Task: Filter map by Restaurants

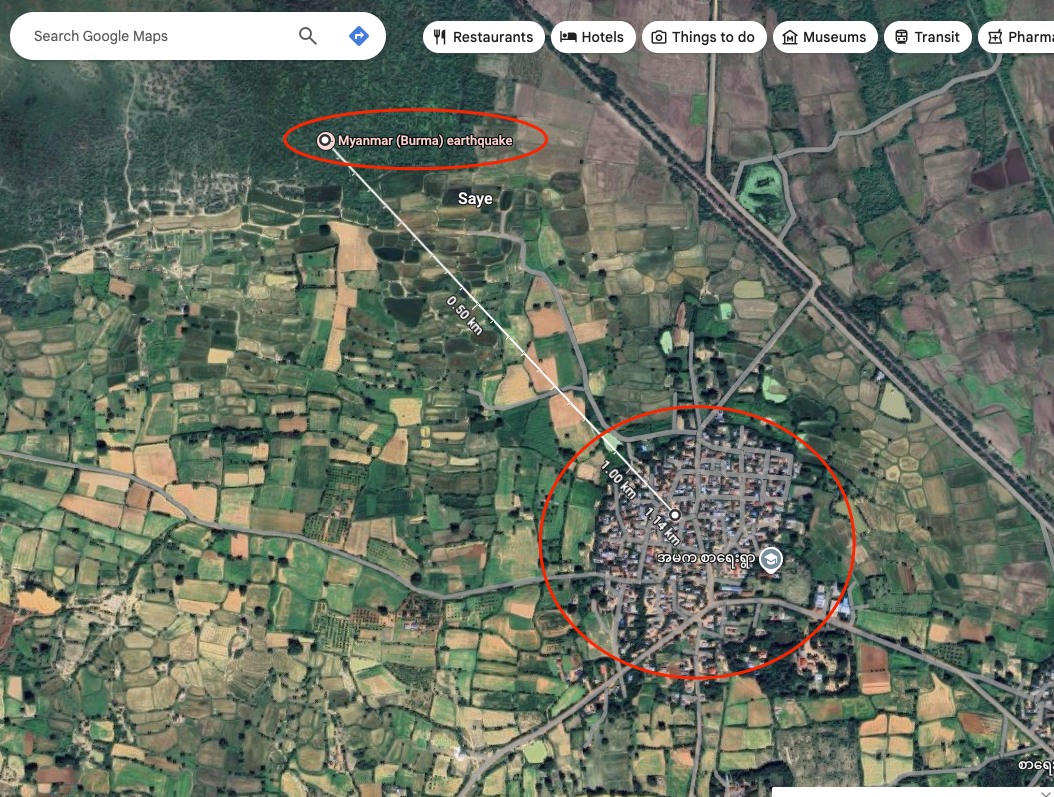Action: (x=483, y=37)
